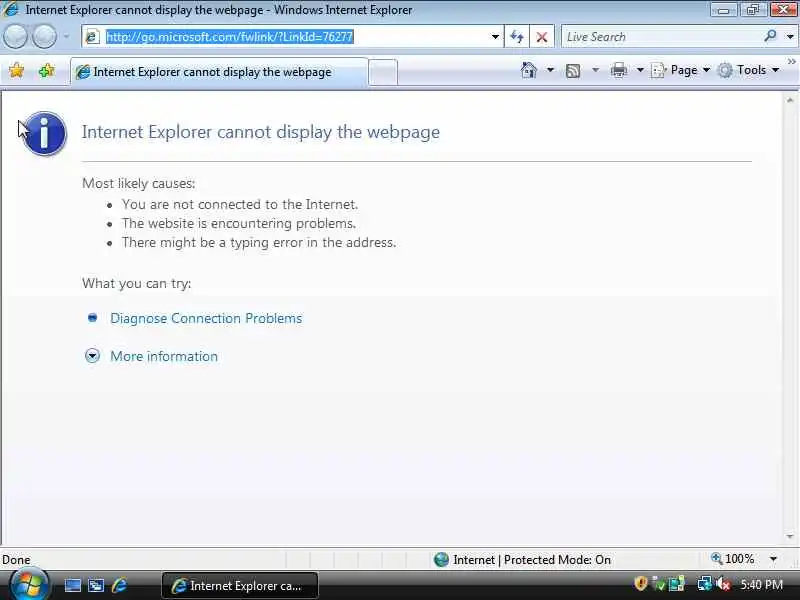This screenshot has height=600, width=800.
Task: Click Internet Explorer taskbar button
Action: 240,585
